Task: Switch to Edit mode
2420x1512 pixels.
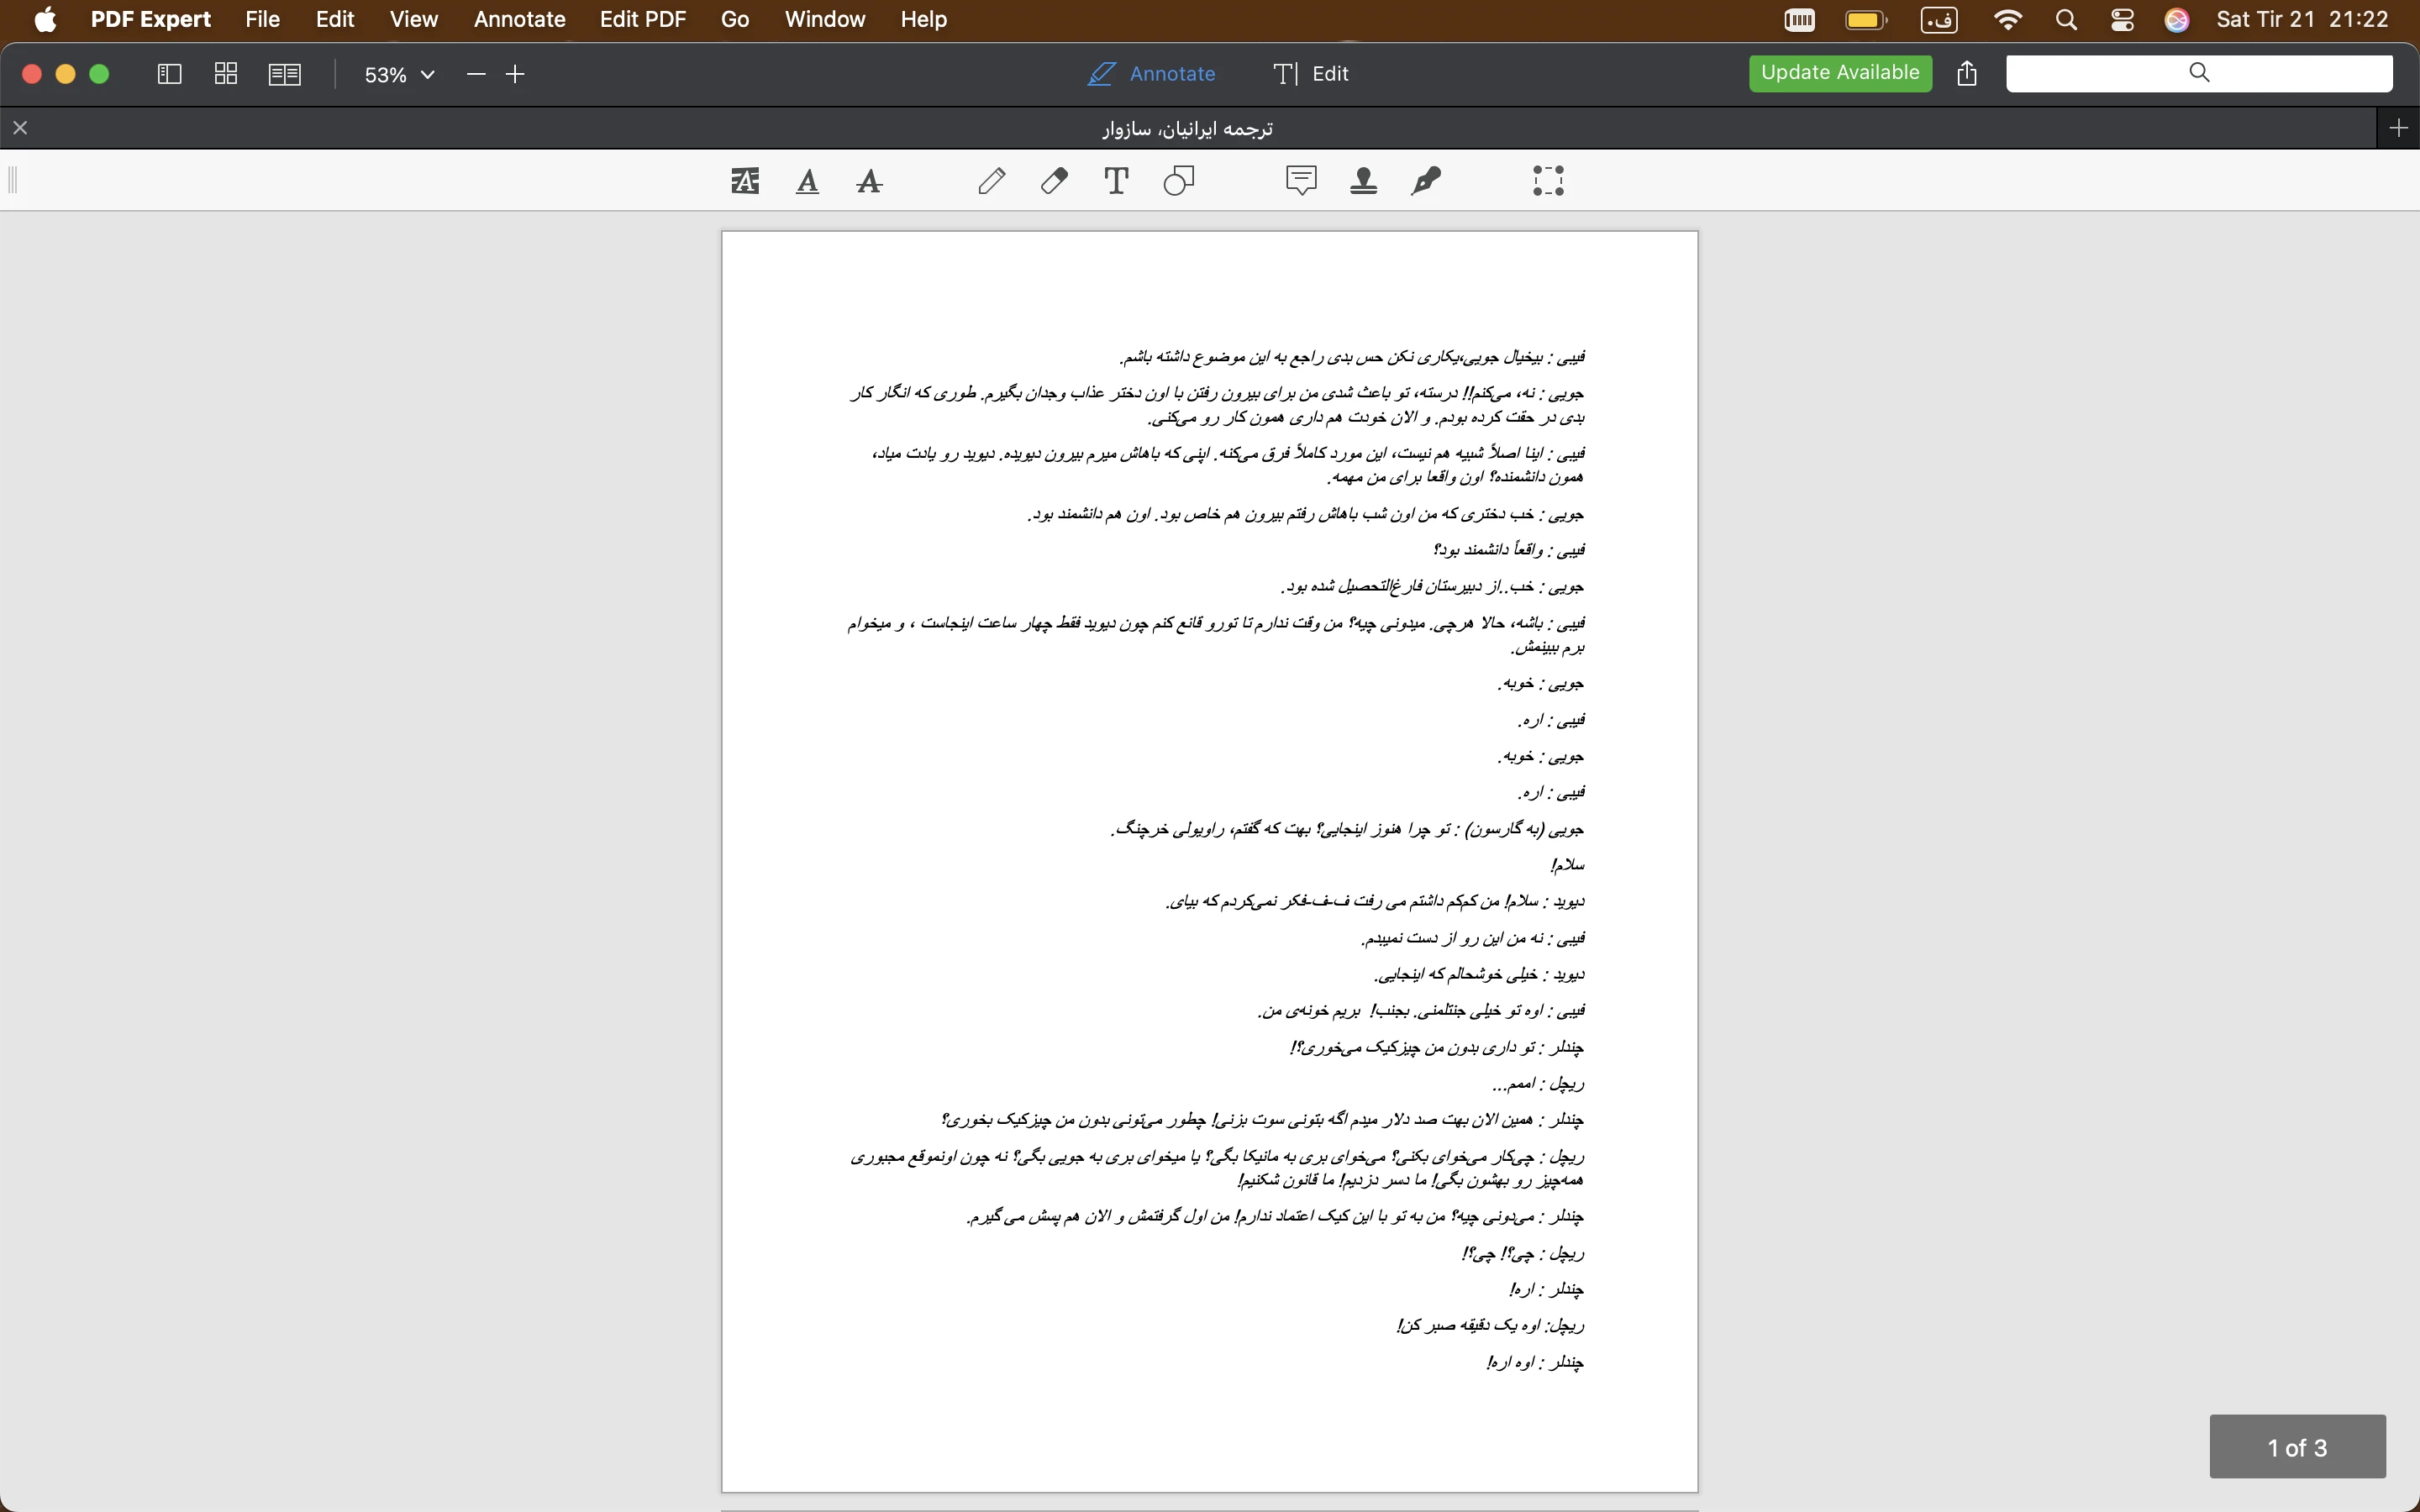Action: 1311,74
